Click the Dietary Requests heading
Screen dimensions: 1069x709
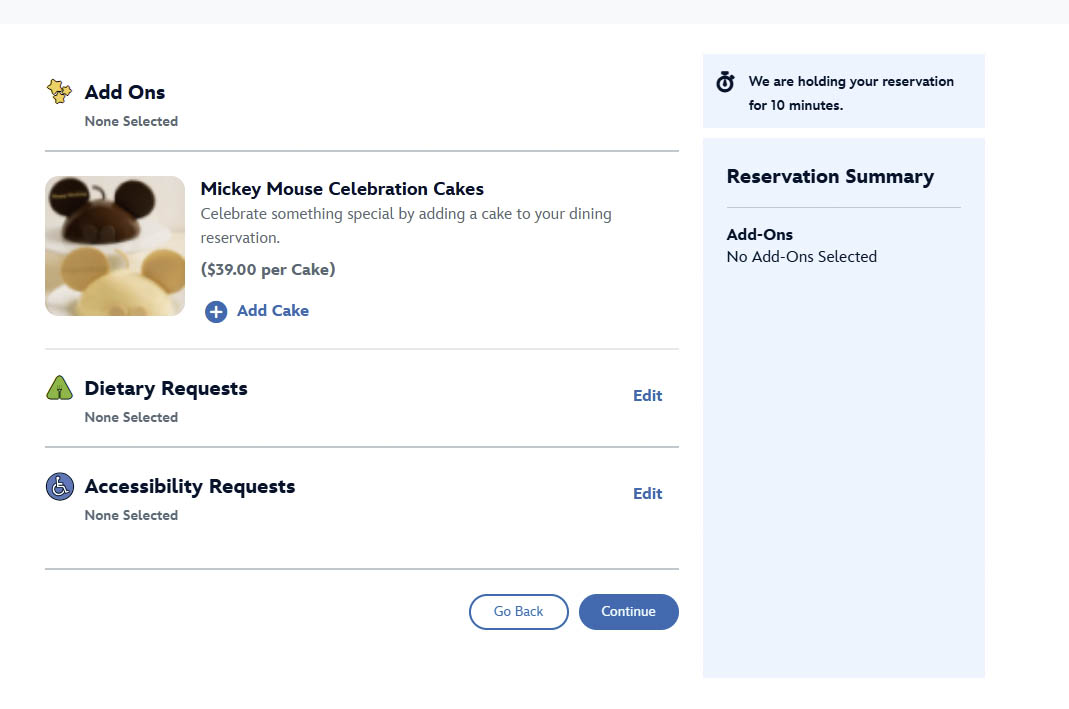(x=166, y=388)
